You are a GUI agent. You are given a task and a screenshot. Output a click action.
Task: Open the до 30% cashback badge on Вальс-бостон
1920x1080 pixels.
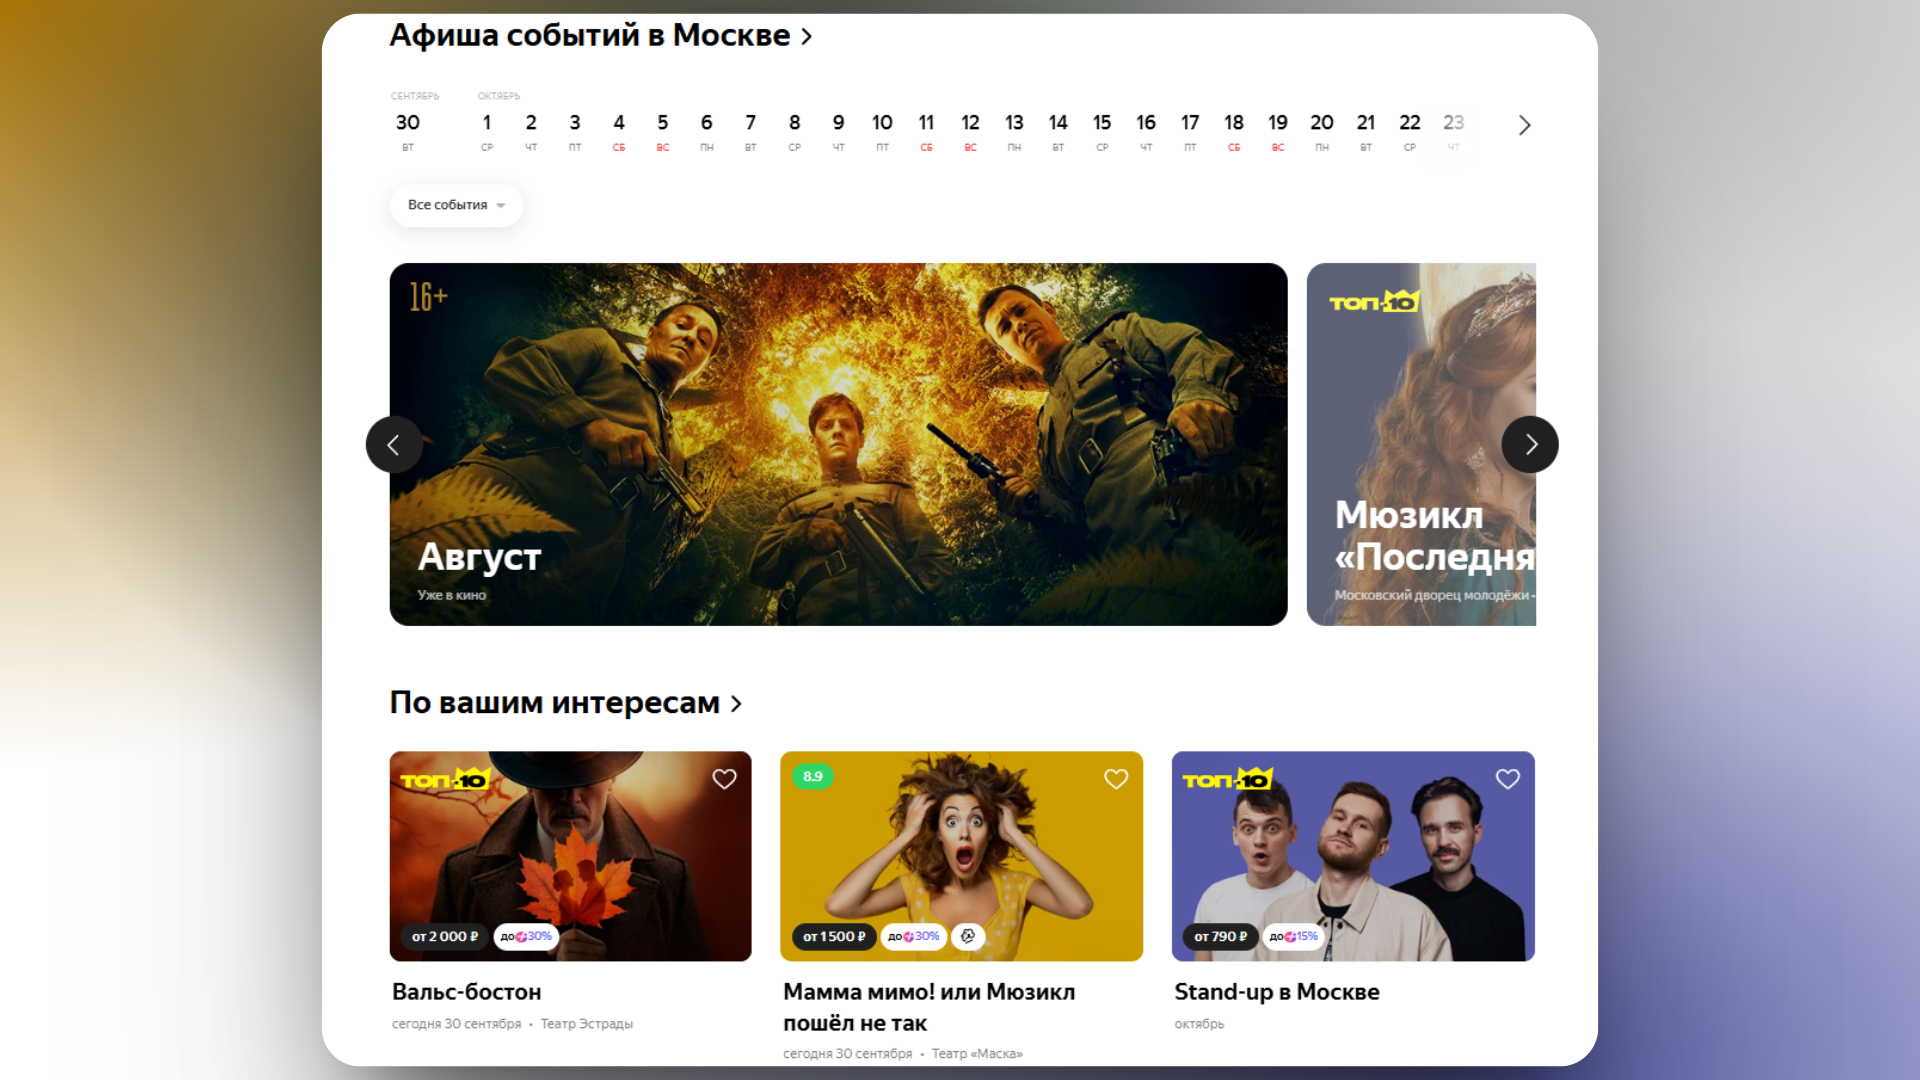[524, 937]
